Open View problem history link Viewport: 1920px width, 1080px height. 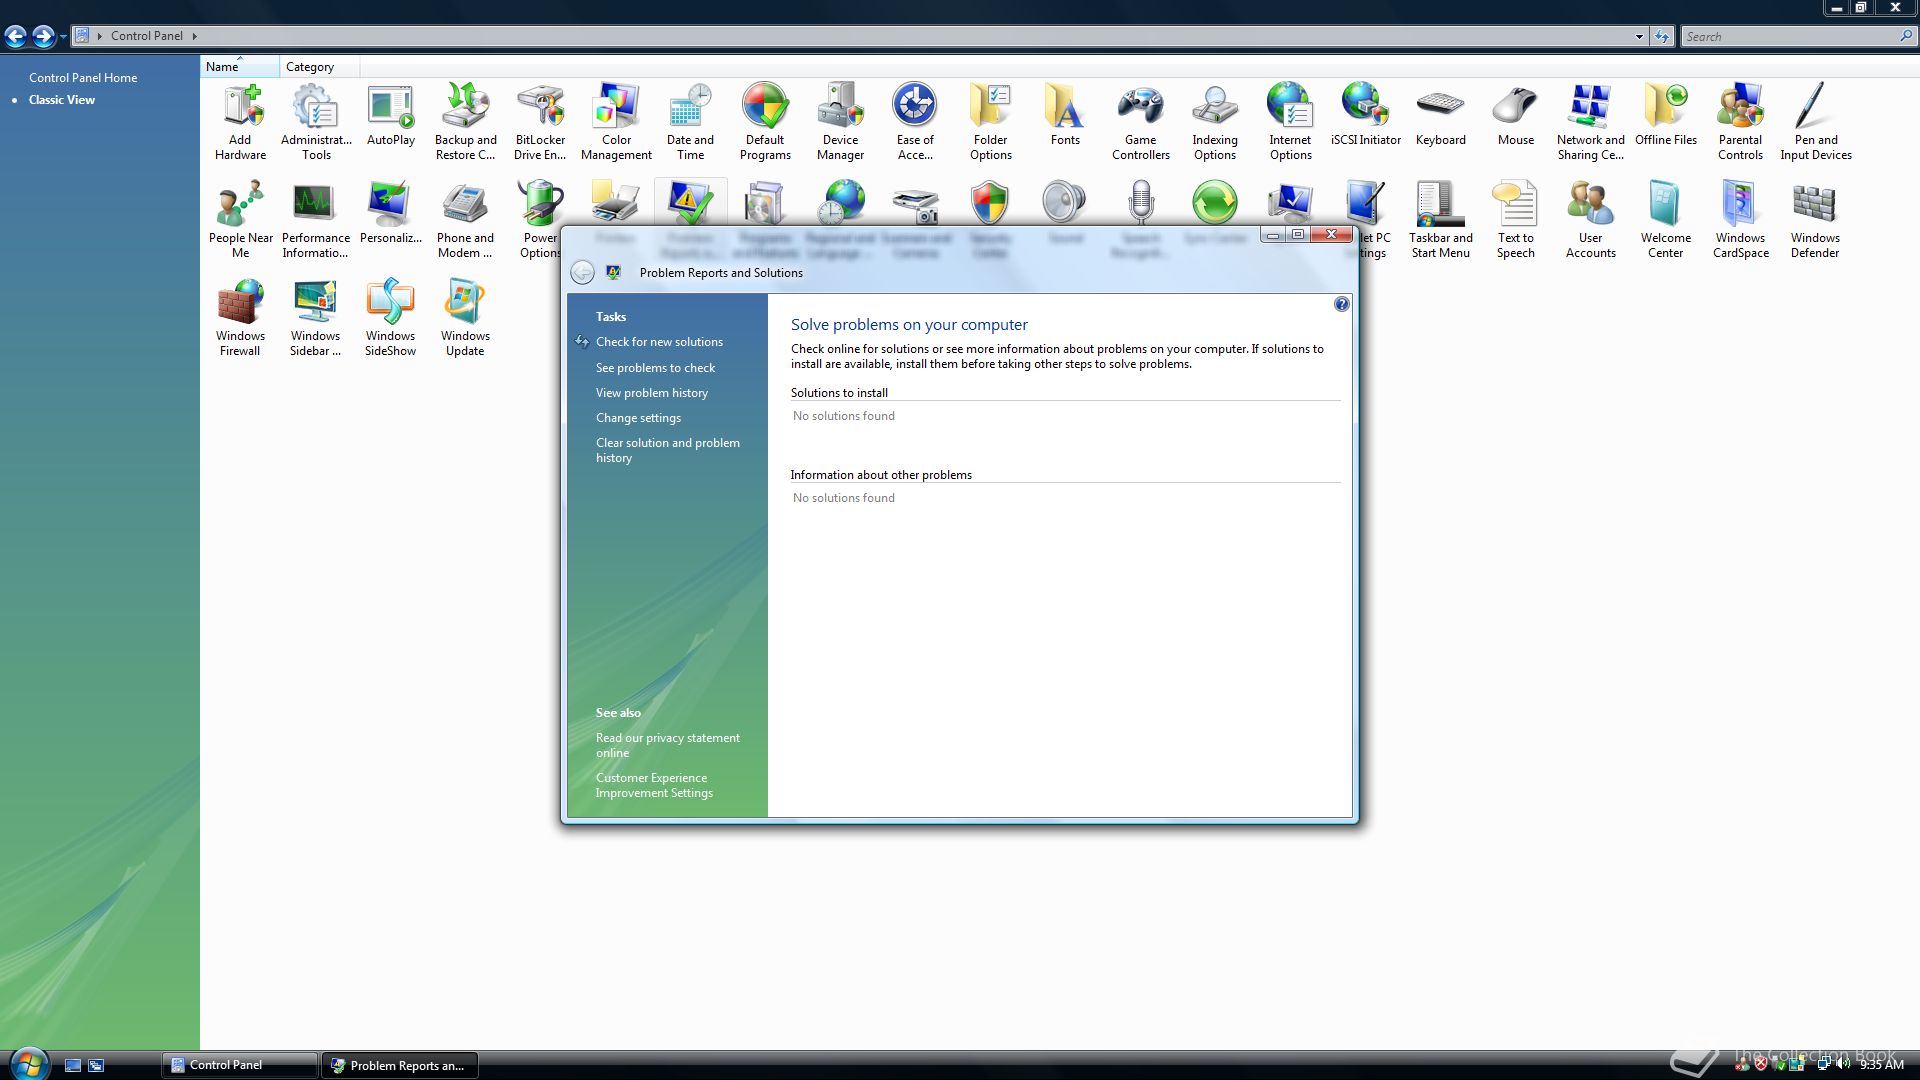coord(651,393)
